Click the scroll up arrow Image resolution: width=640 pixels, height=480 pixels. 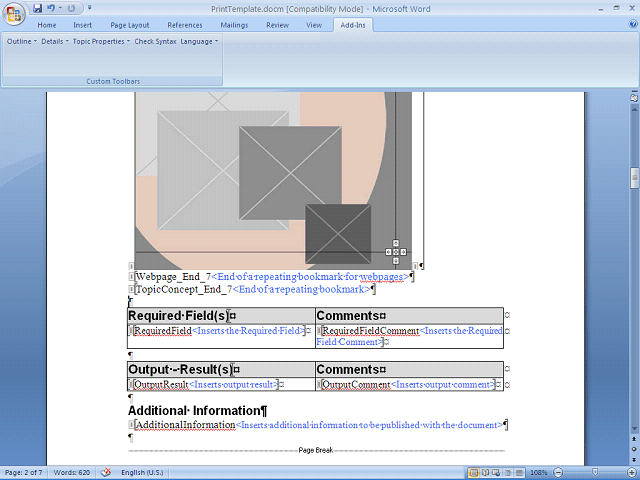coord(634,109)
